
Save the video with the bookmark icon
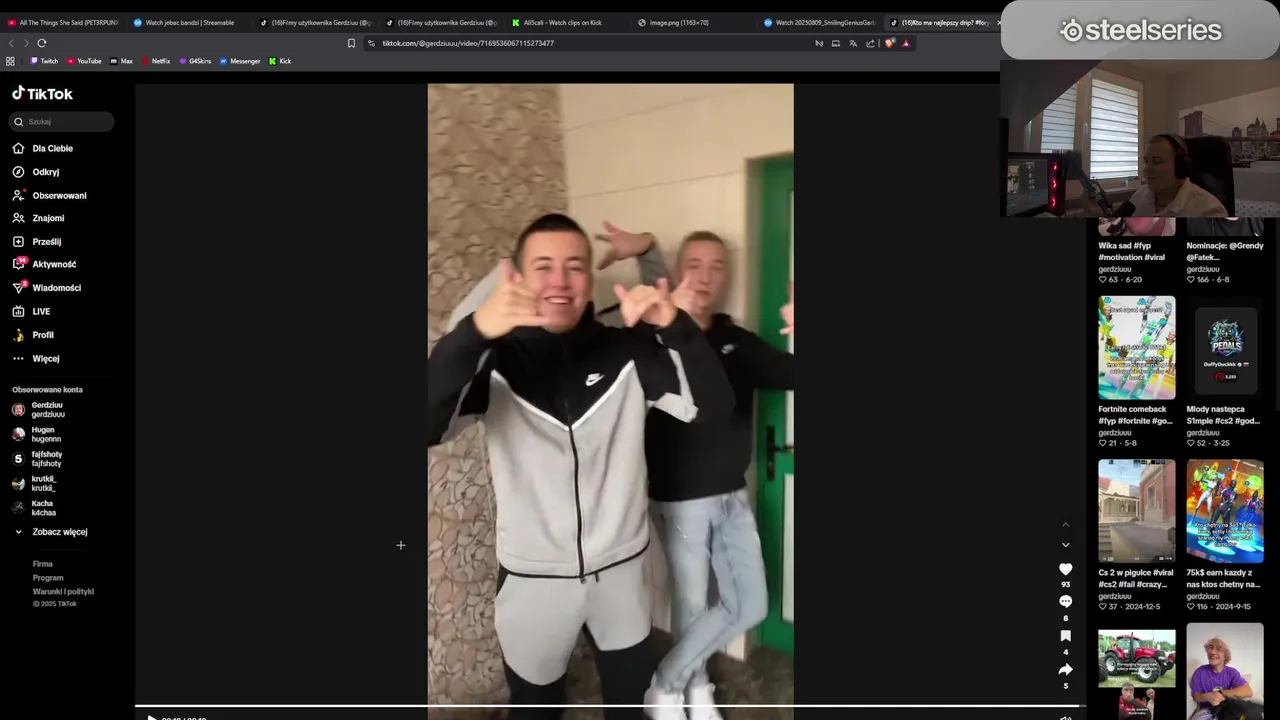pos(1065,636)
